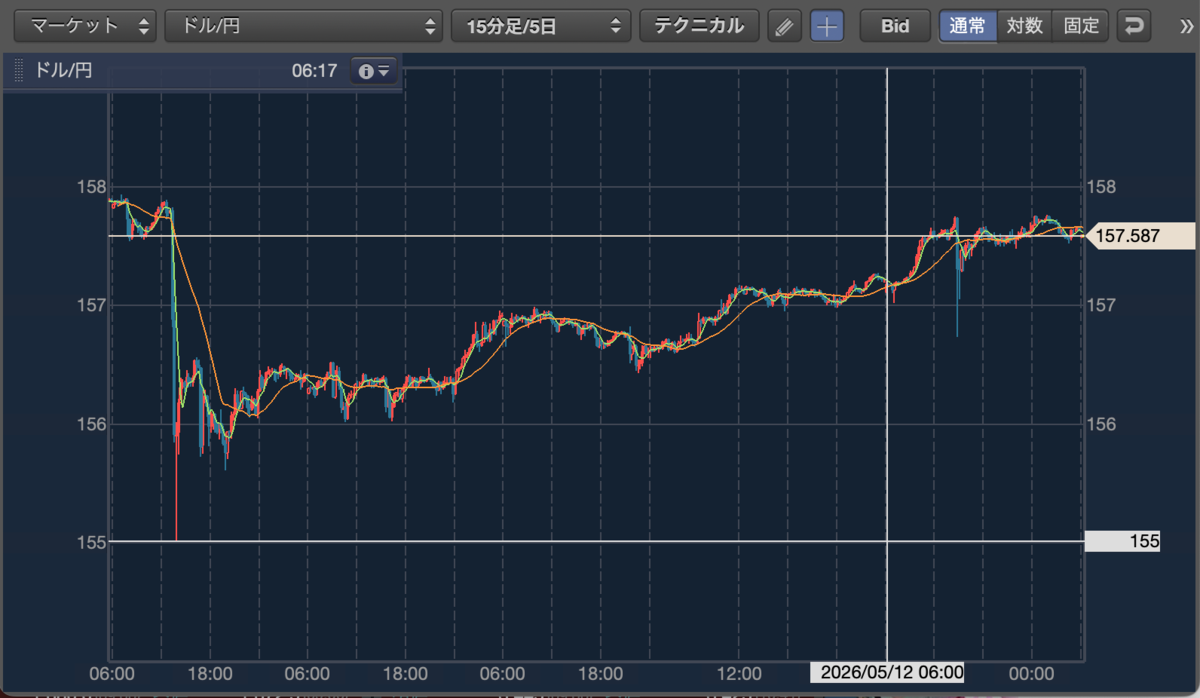Click the テクニカル button

coord(699,26)
